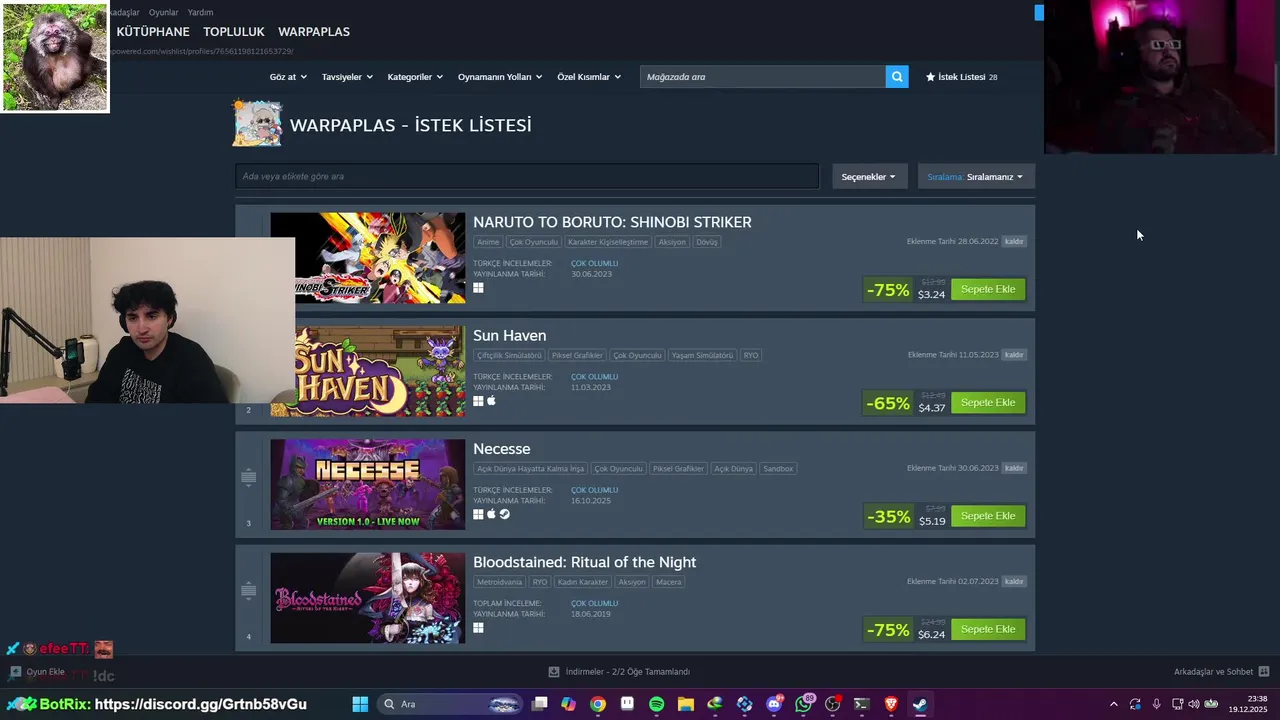The height and width of the screenshot is (720, 1280).
Task: Open the Oyunlar menu
Action: pos(163,12)
